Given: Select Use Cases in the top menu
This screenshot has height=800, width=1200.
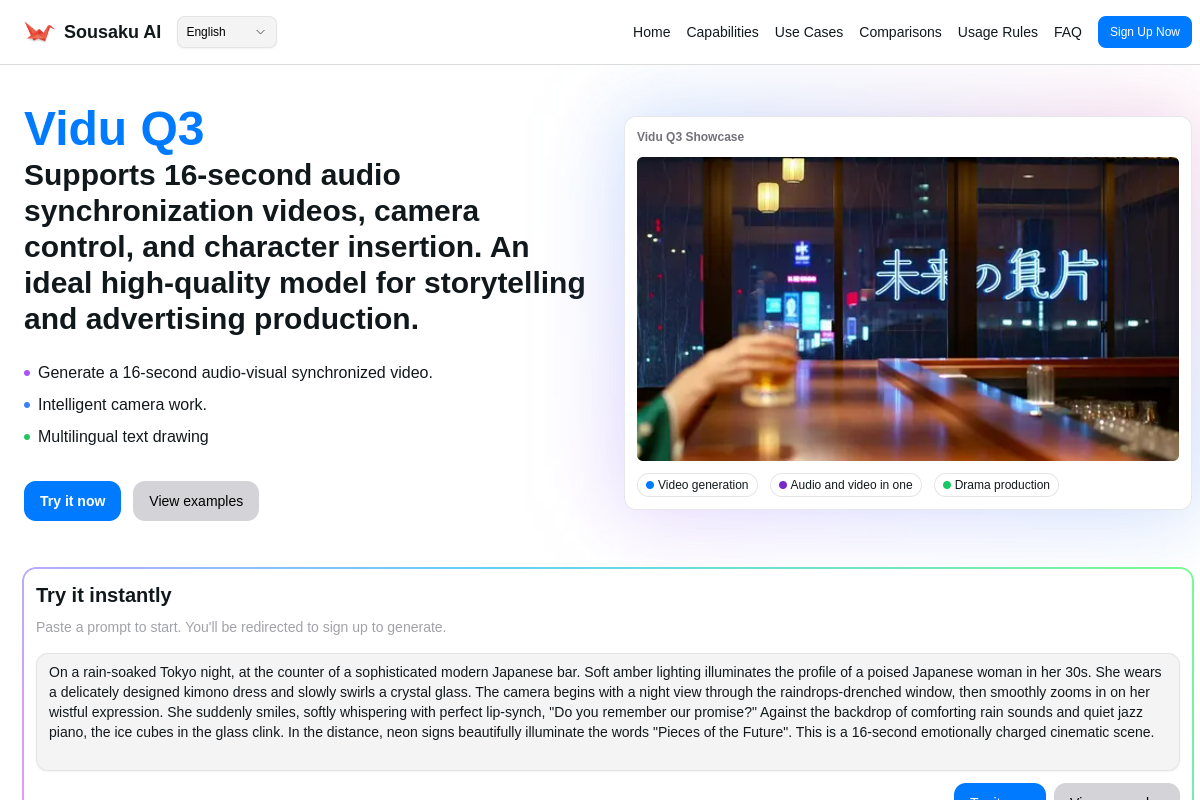Looking at the screenshot, I should [808, 32].
